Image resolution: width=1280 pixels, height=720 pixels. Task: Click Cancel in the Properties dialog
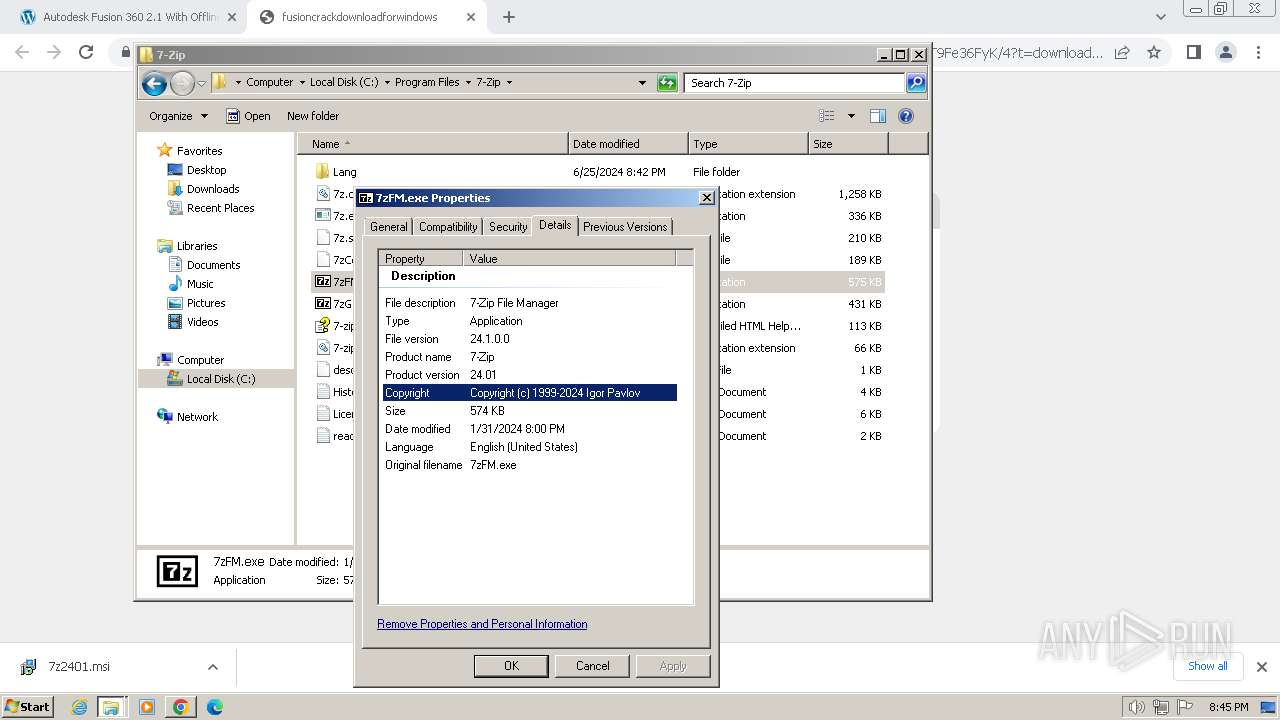pos(592,666)
